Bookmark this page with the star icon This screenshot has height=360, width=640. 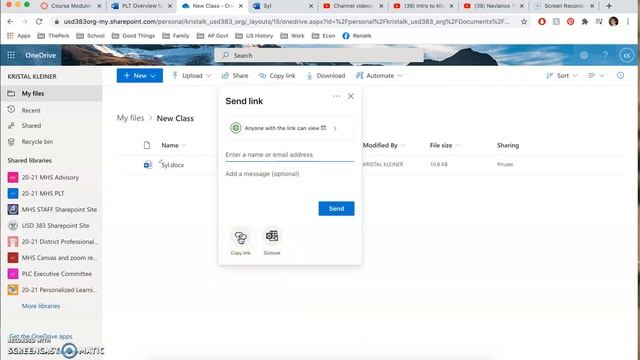click(x=524, y=22)
